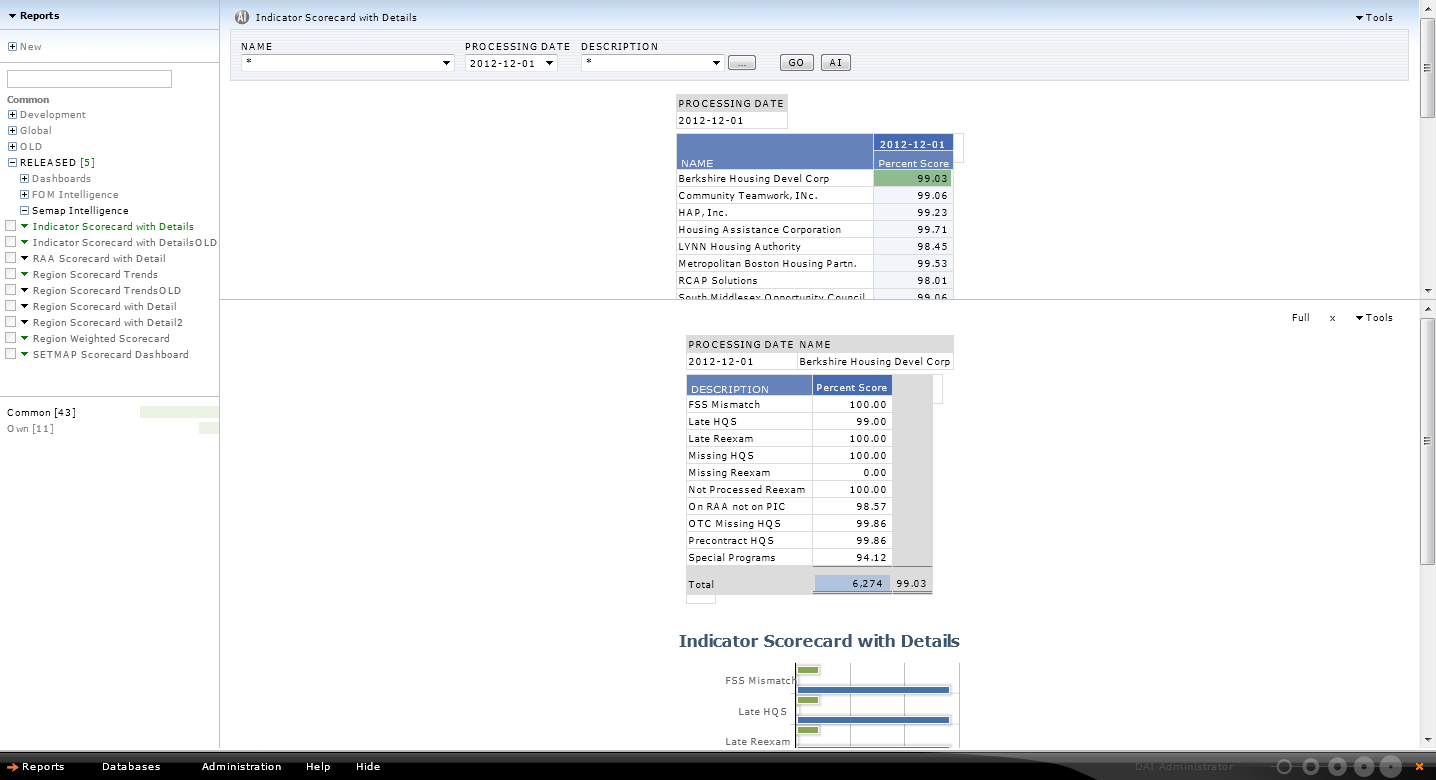Collapse the Semap Intelligence subfolder
1436x780 pixels.
[24, 211]
